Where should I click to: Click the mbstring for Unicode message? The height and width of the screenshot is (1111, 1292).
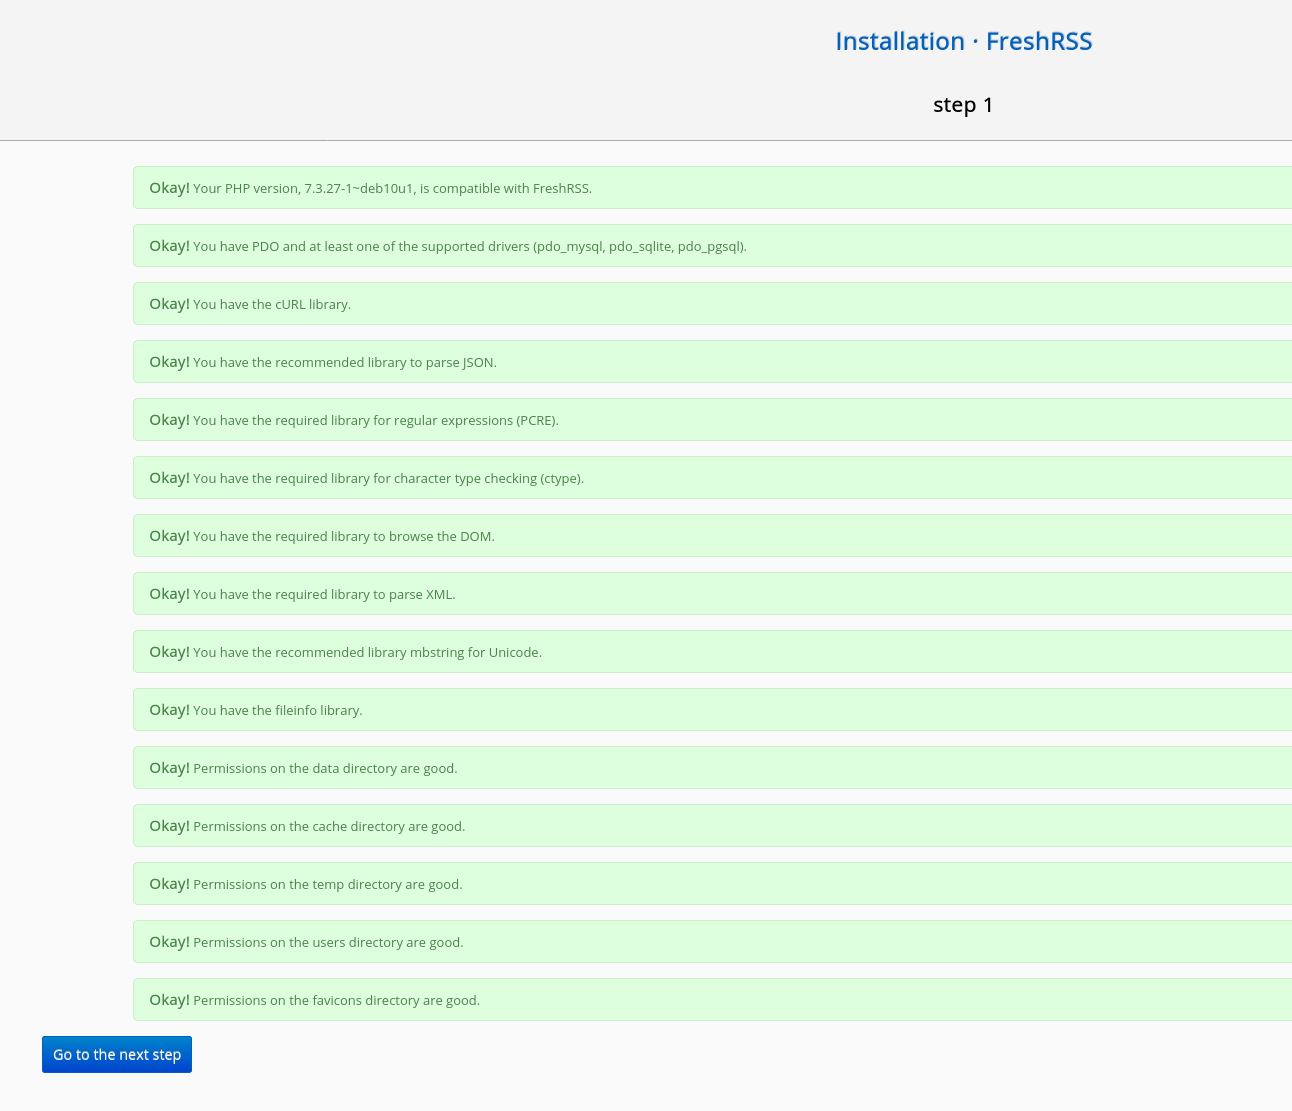[712, 652]
